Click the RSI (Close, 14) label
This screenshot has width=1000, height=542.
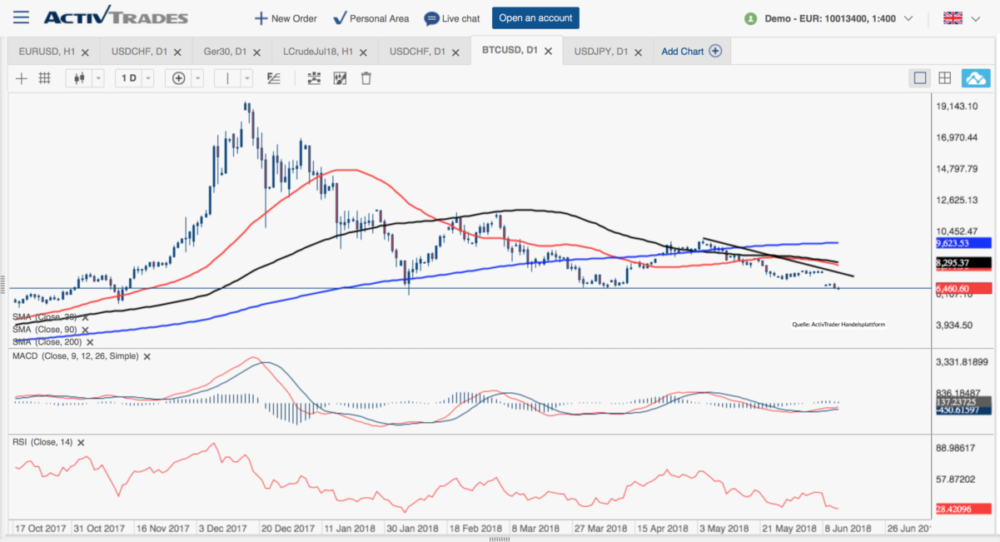42,442
